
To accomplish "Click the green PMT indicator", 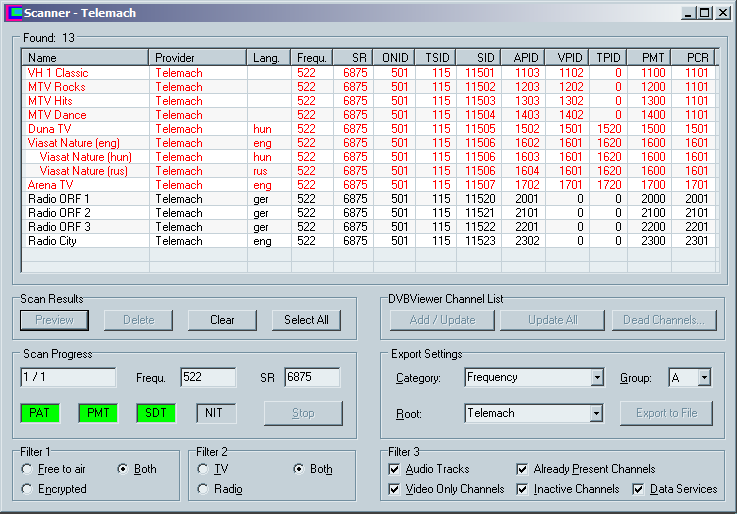I will pyautogui.click(x=98, y=413).
